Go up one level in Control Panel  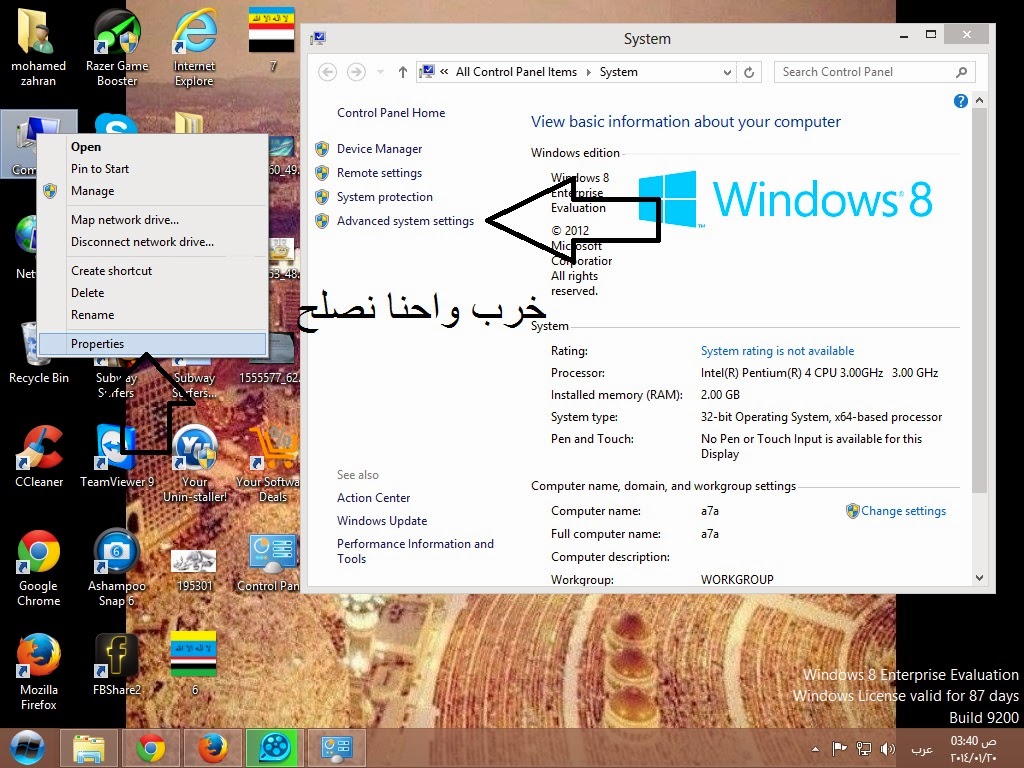pyautogui.click(x=402, y=72)
